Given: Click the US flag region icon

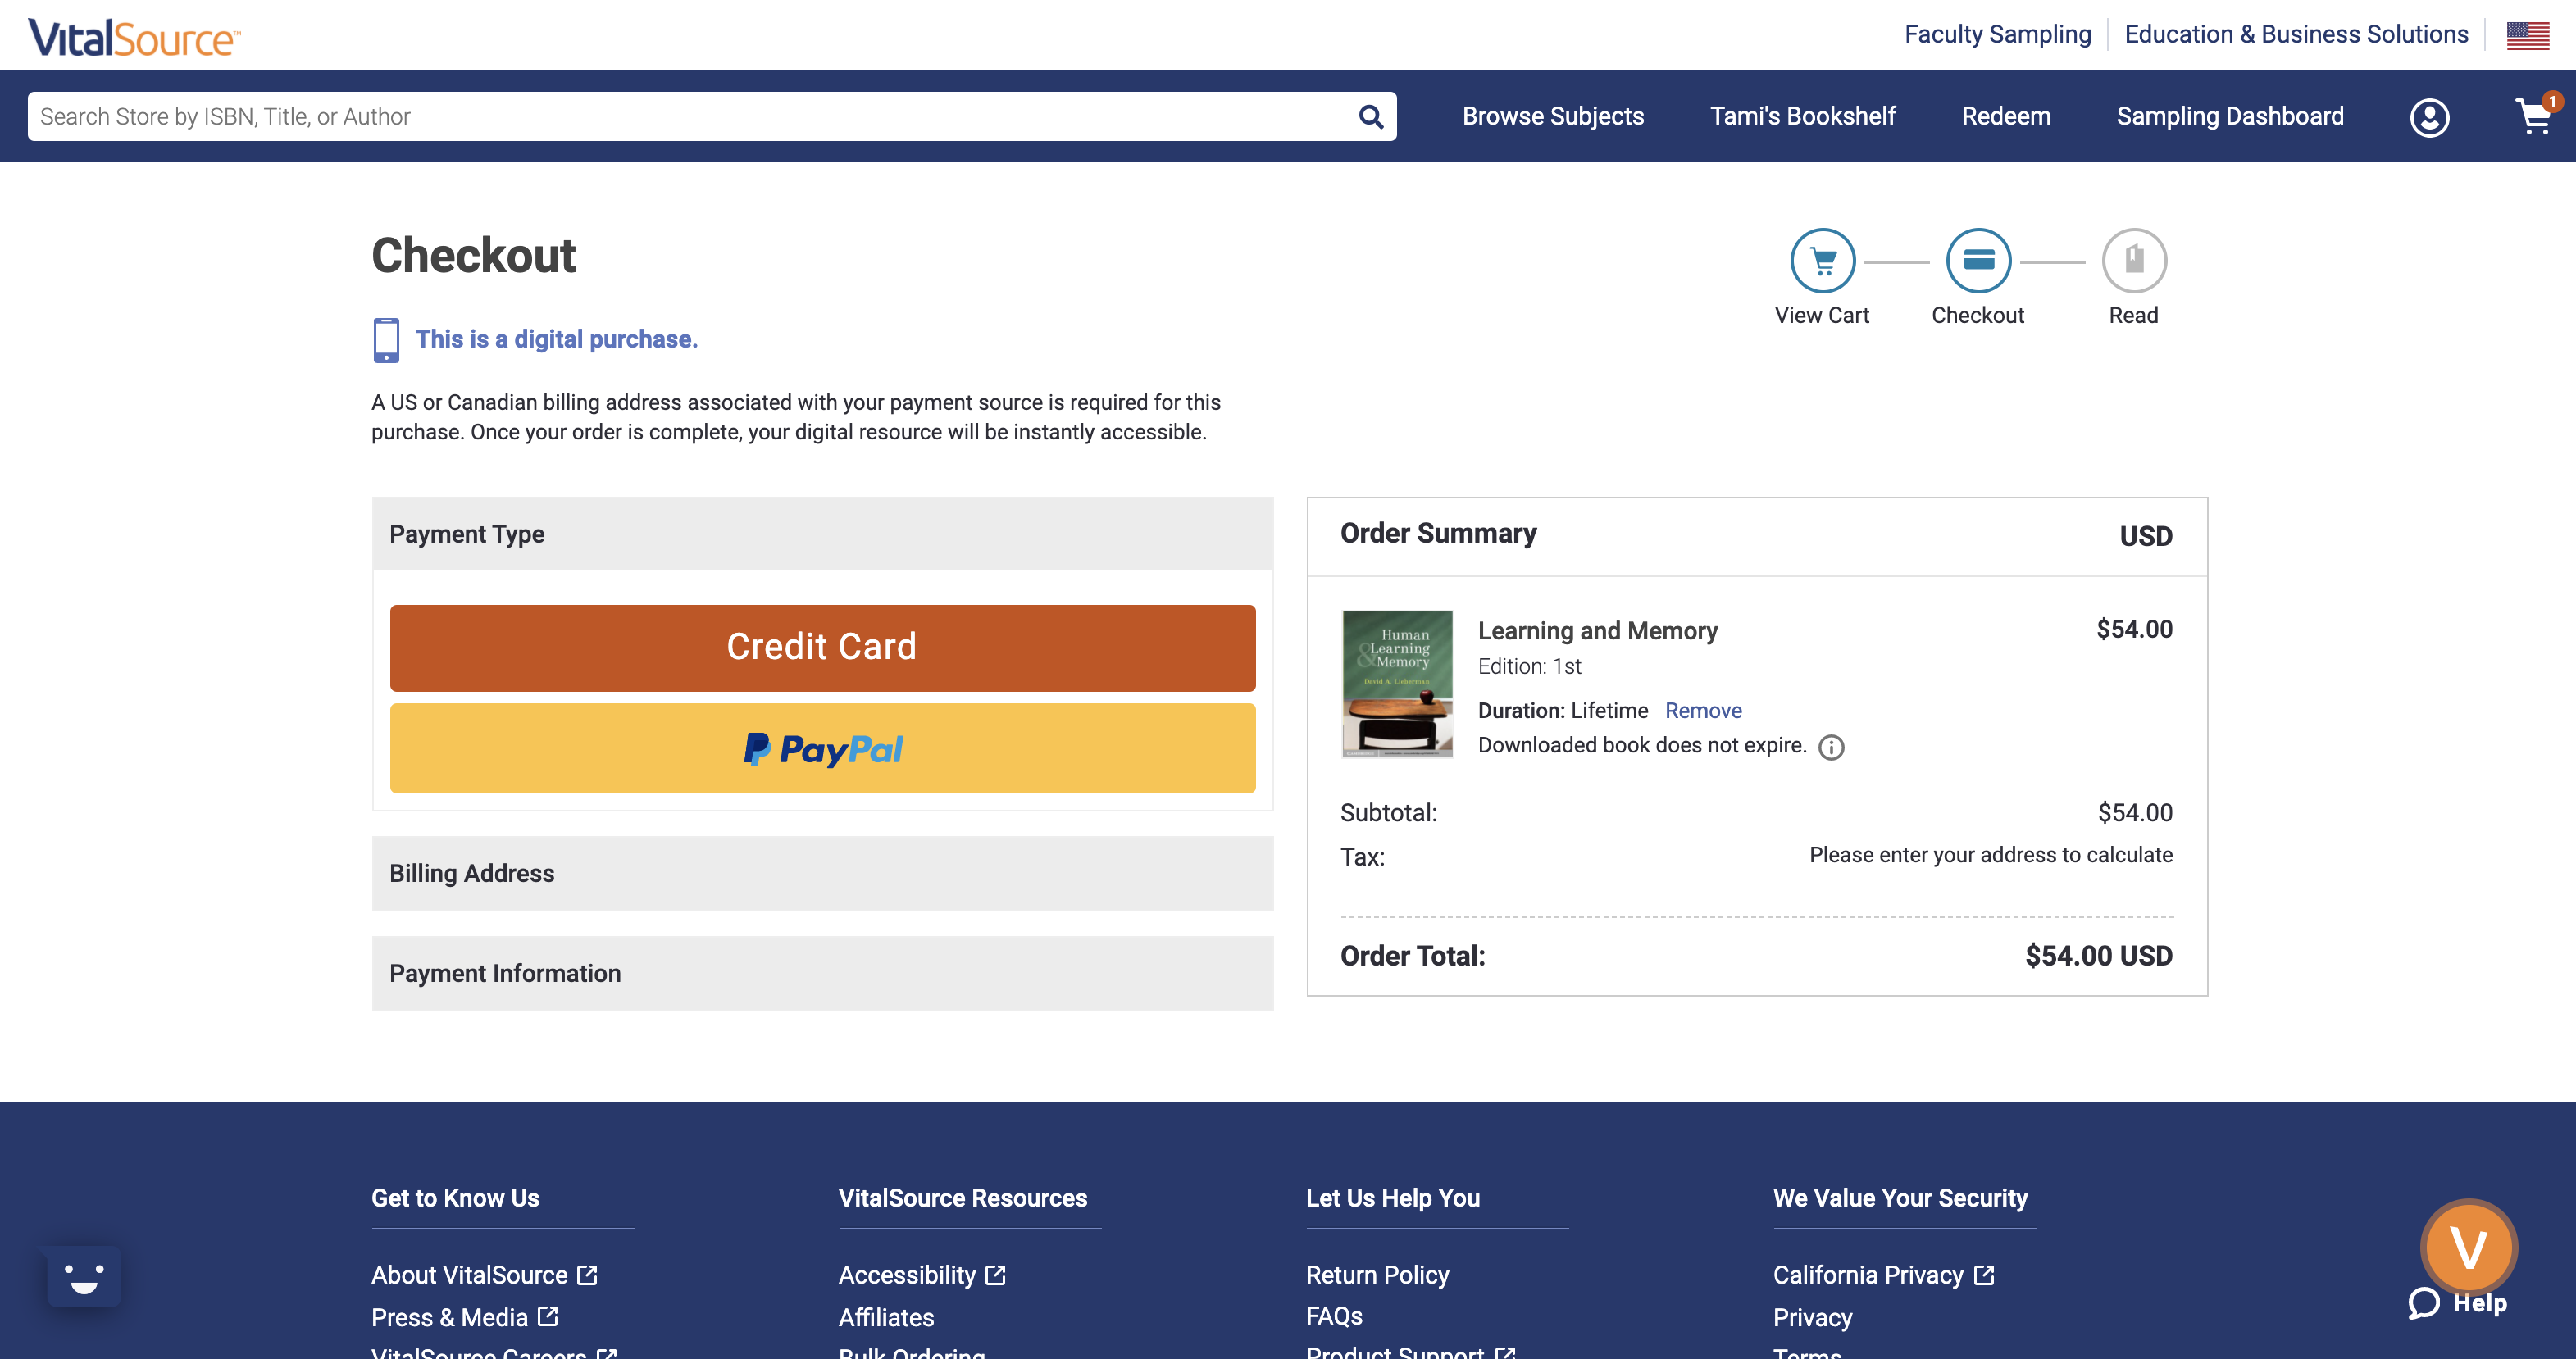Looking at the screenshot, I should tap(2527, 35).
